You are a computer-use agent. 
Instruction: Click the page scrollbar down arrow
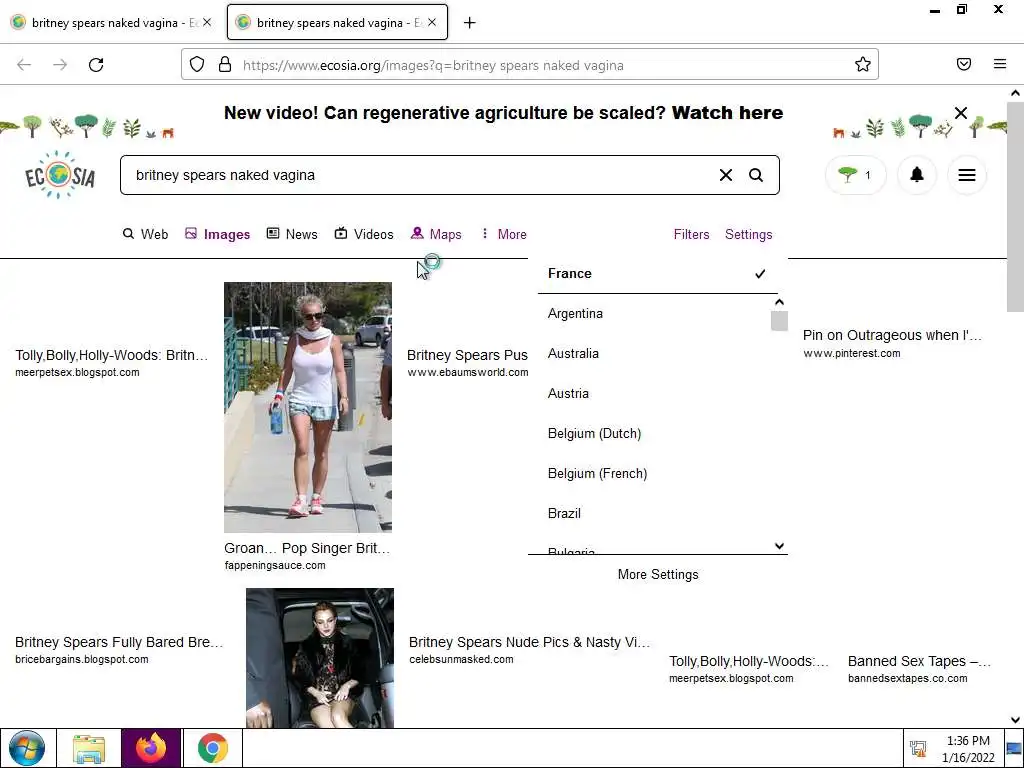tap(1015, 720)
